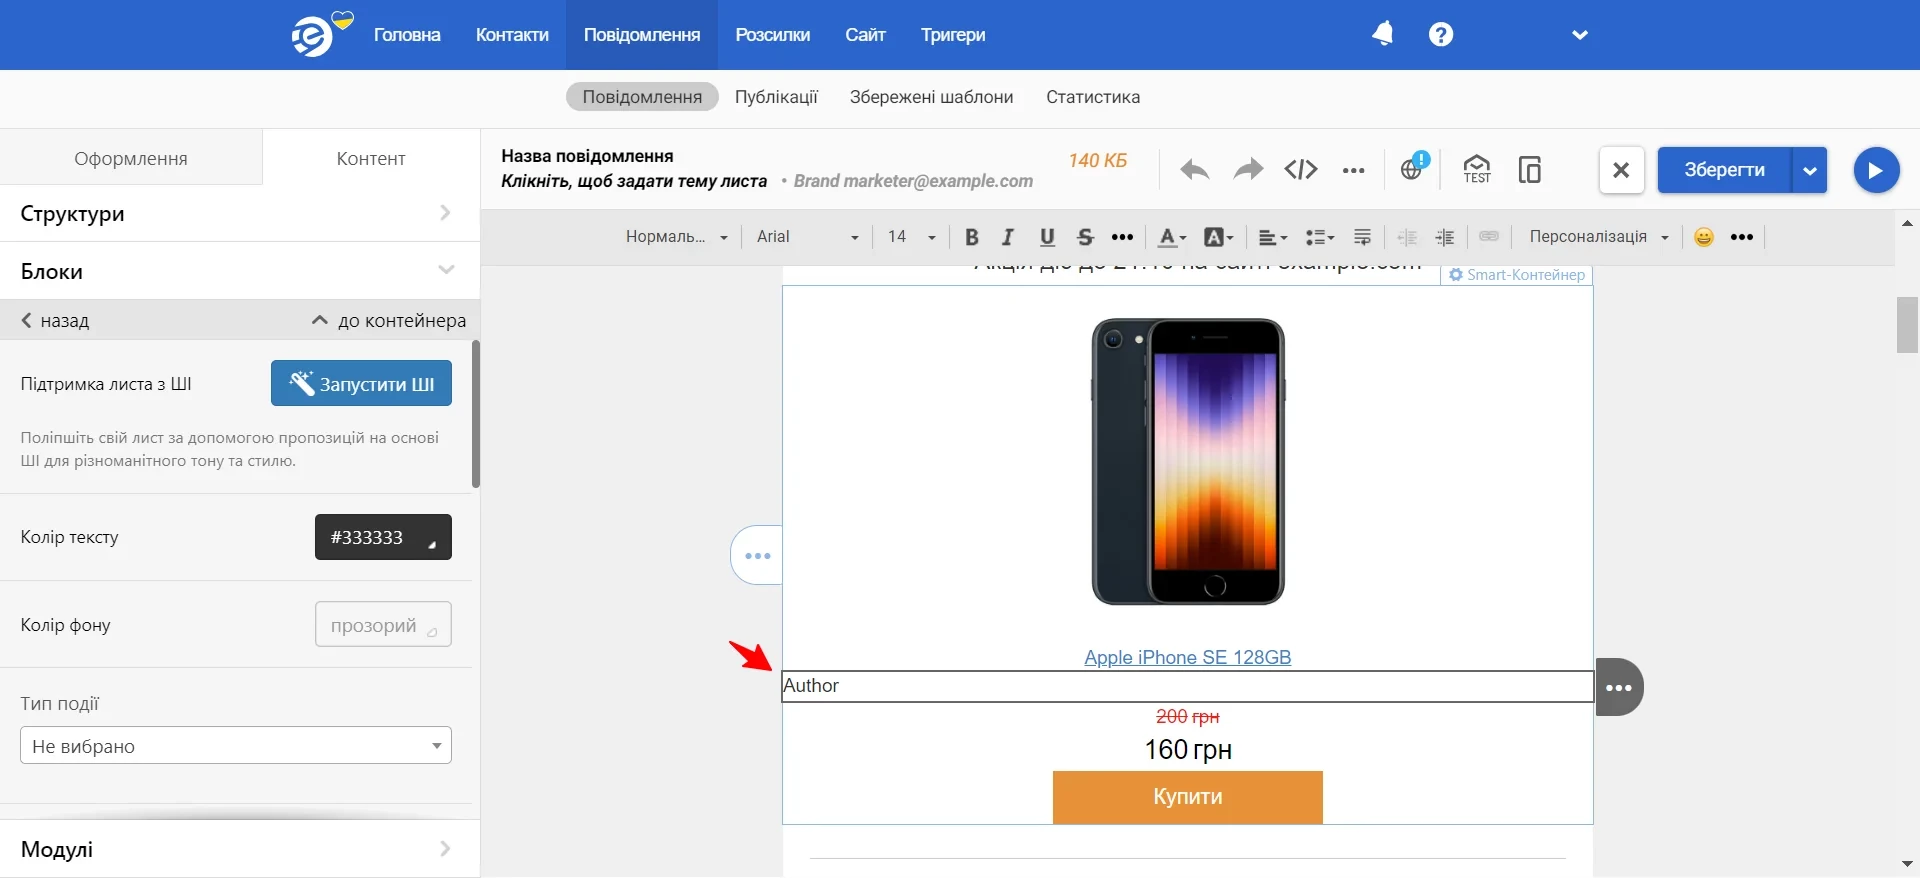Image resolution: width=1920 pixels, height=878 pixels.
Task: Open the Зберегти dropdown arrow
Action: 1809,170
